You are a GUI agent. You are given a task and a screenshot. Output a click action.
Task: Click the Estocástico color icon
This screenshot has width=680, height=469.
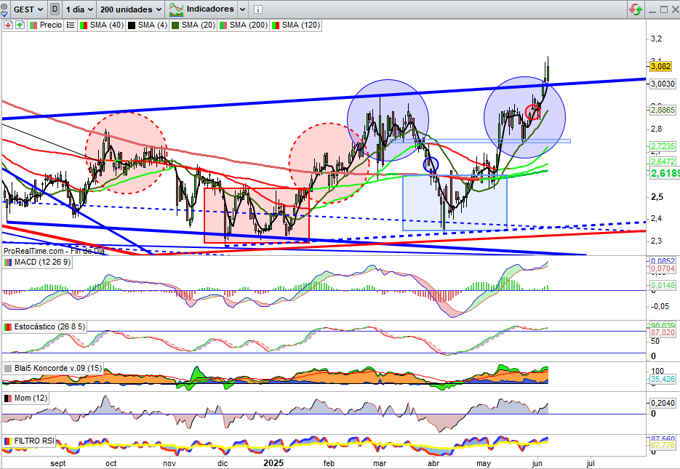point(8,327)
